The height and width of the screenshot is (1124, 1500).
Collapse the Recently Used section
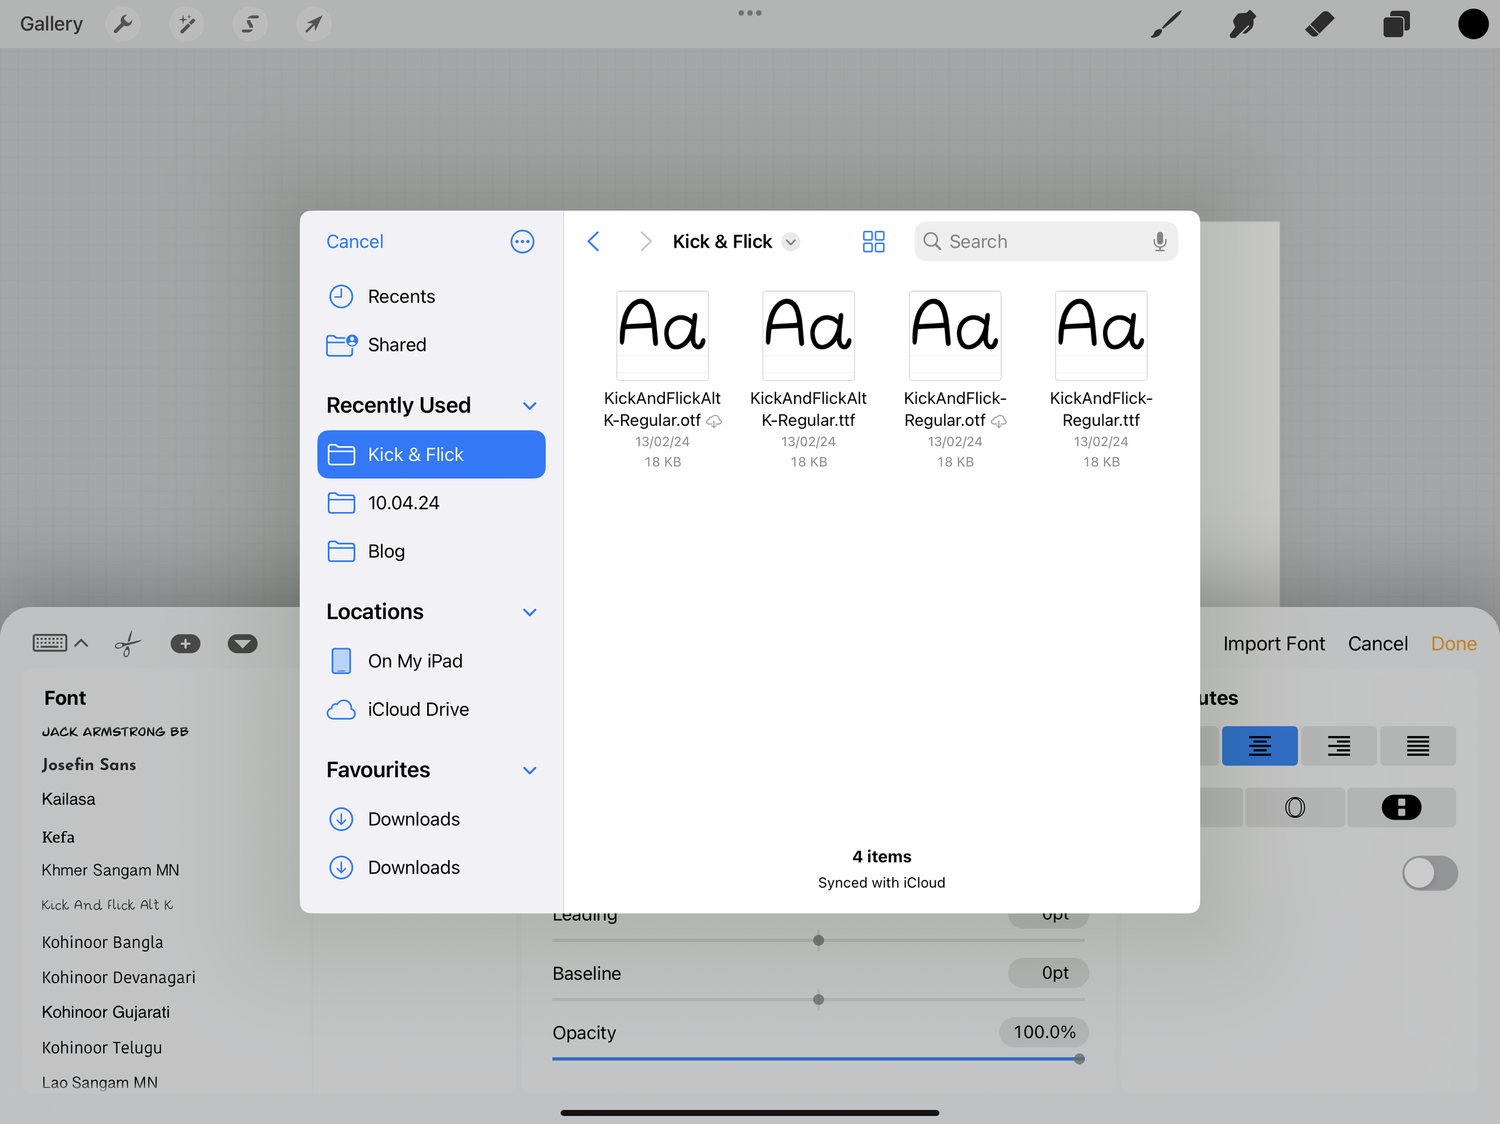click(529, 405)
